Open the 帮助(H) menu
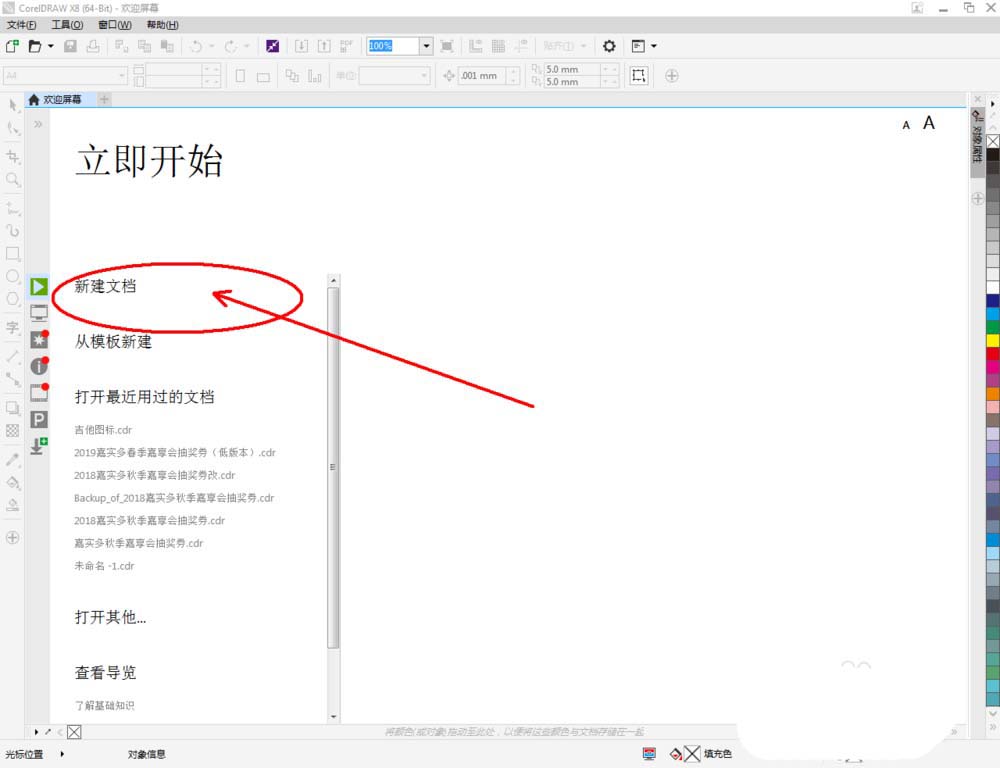The image size is (1000, 768). click(163, 25)
